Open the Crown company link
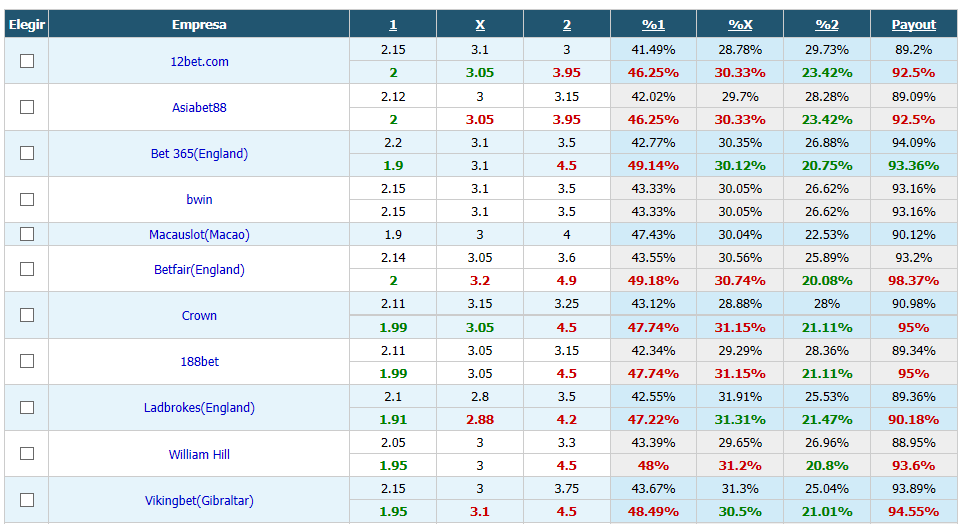Image resolution: width=963 pixels, height=524 pixels. pyautogui.click(x=200, y=316)
